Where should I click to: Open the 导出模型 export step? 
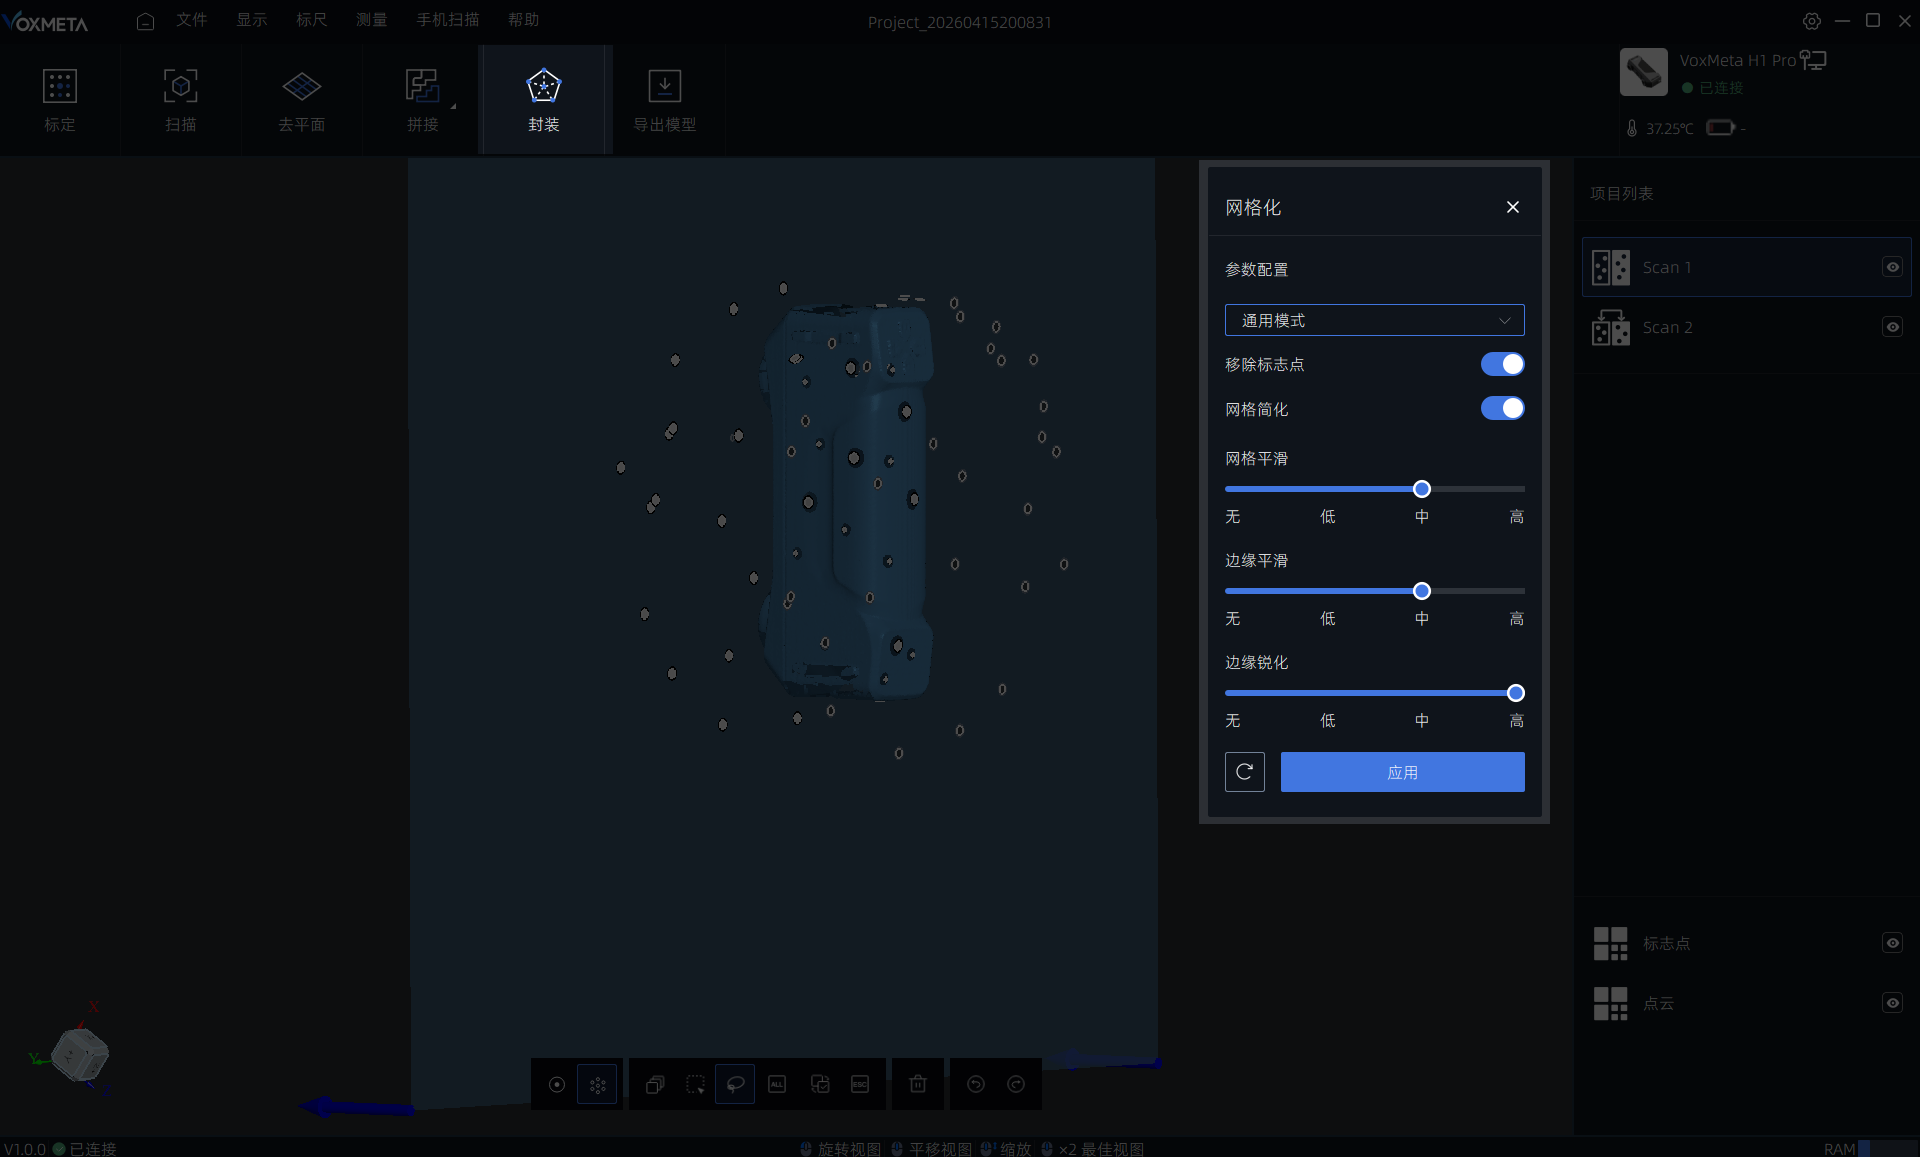tap(665, 100)
